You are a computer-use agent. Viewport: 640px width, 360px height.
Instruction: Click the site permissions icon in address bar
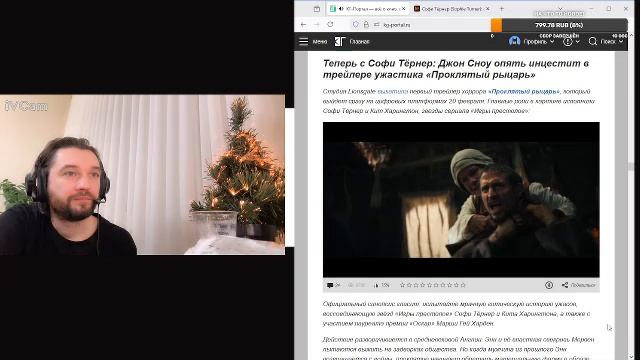point(376,24)
